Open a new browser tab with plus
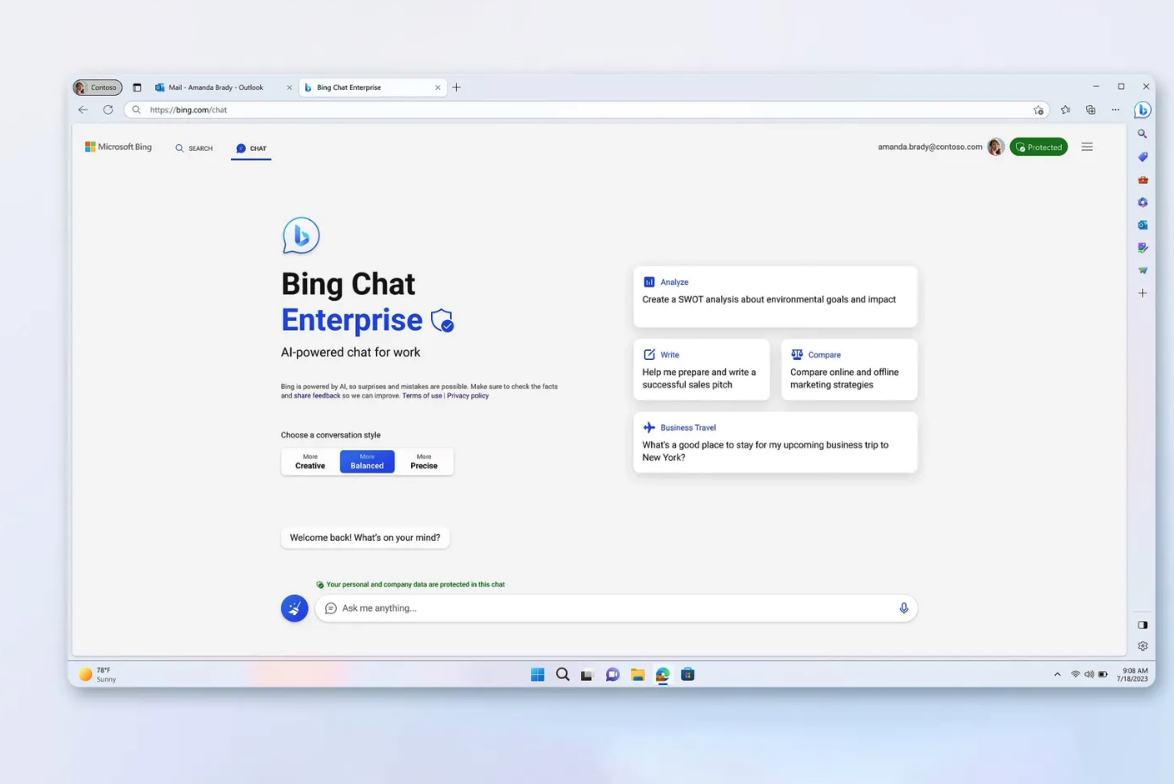Screen dimensions: 1174x784 point(457,88)
